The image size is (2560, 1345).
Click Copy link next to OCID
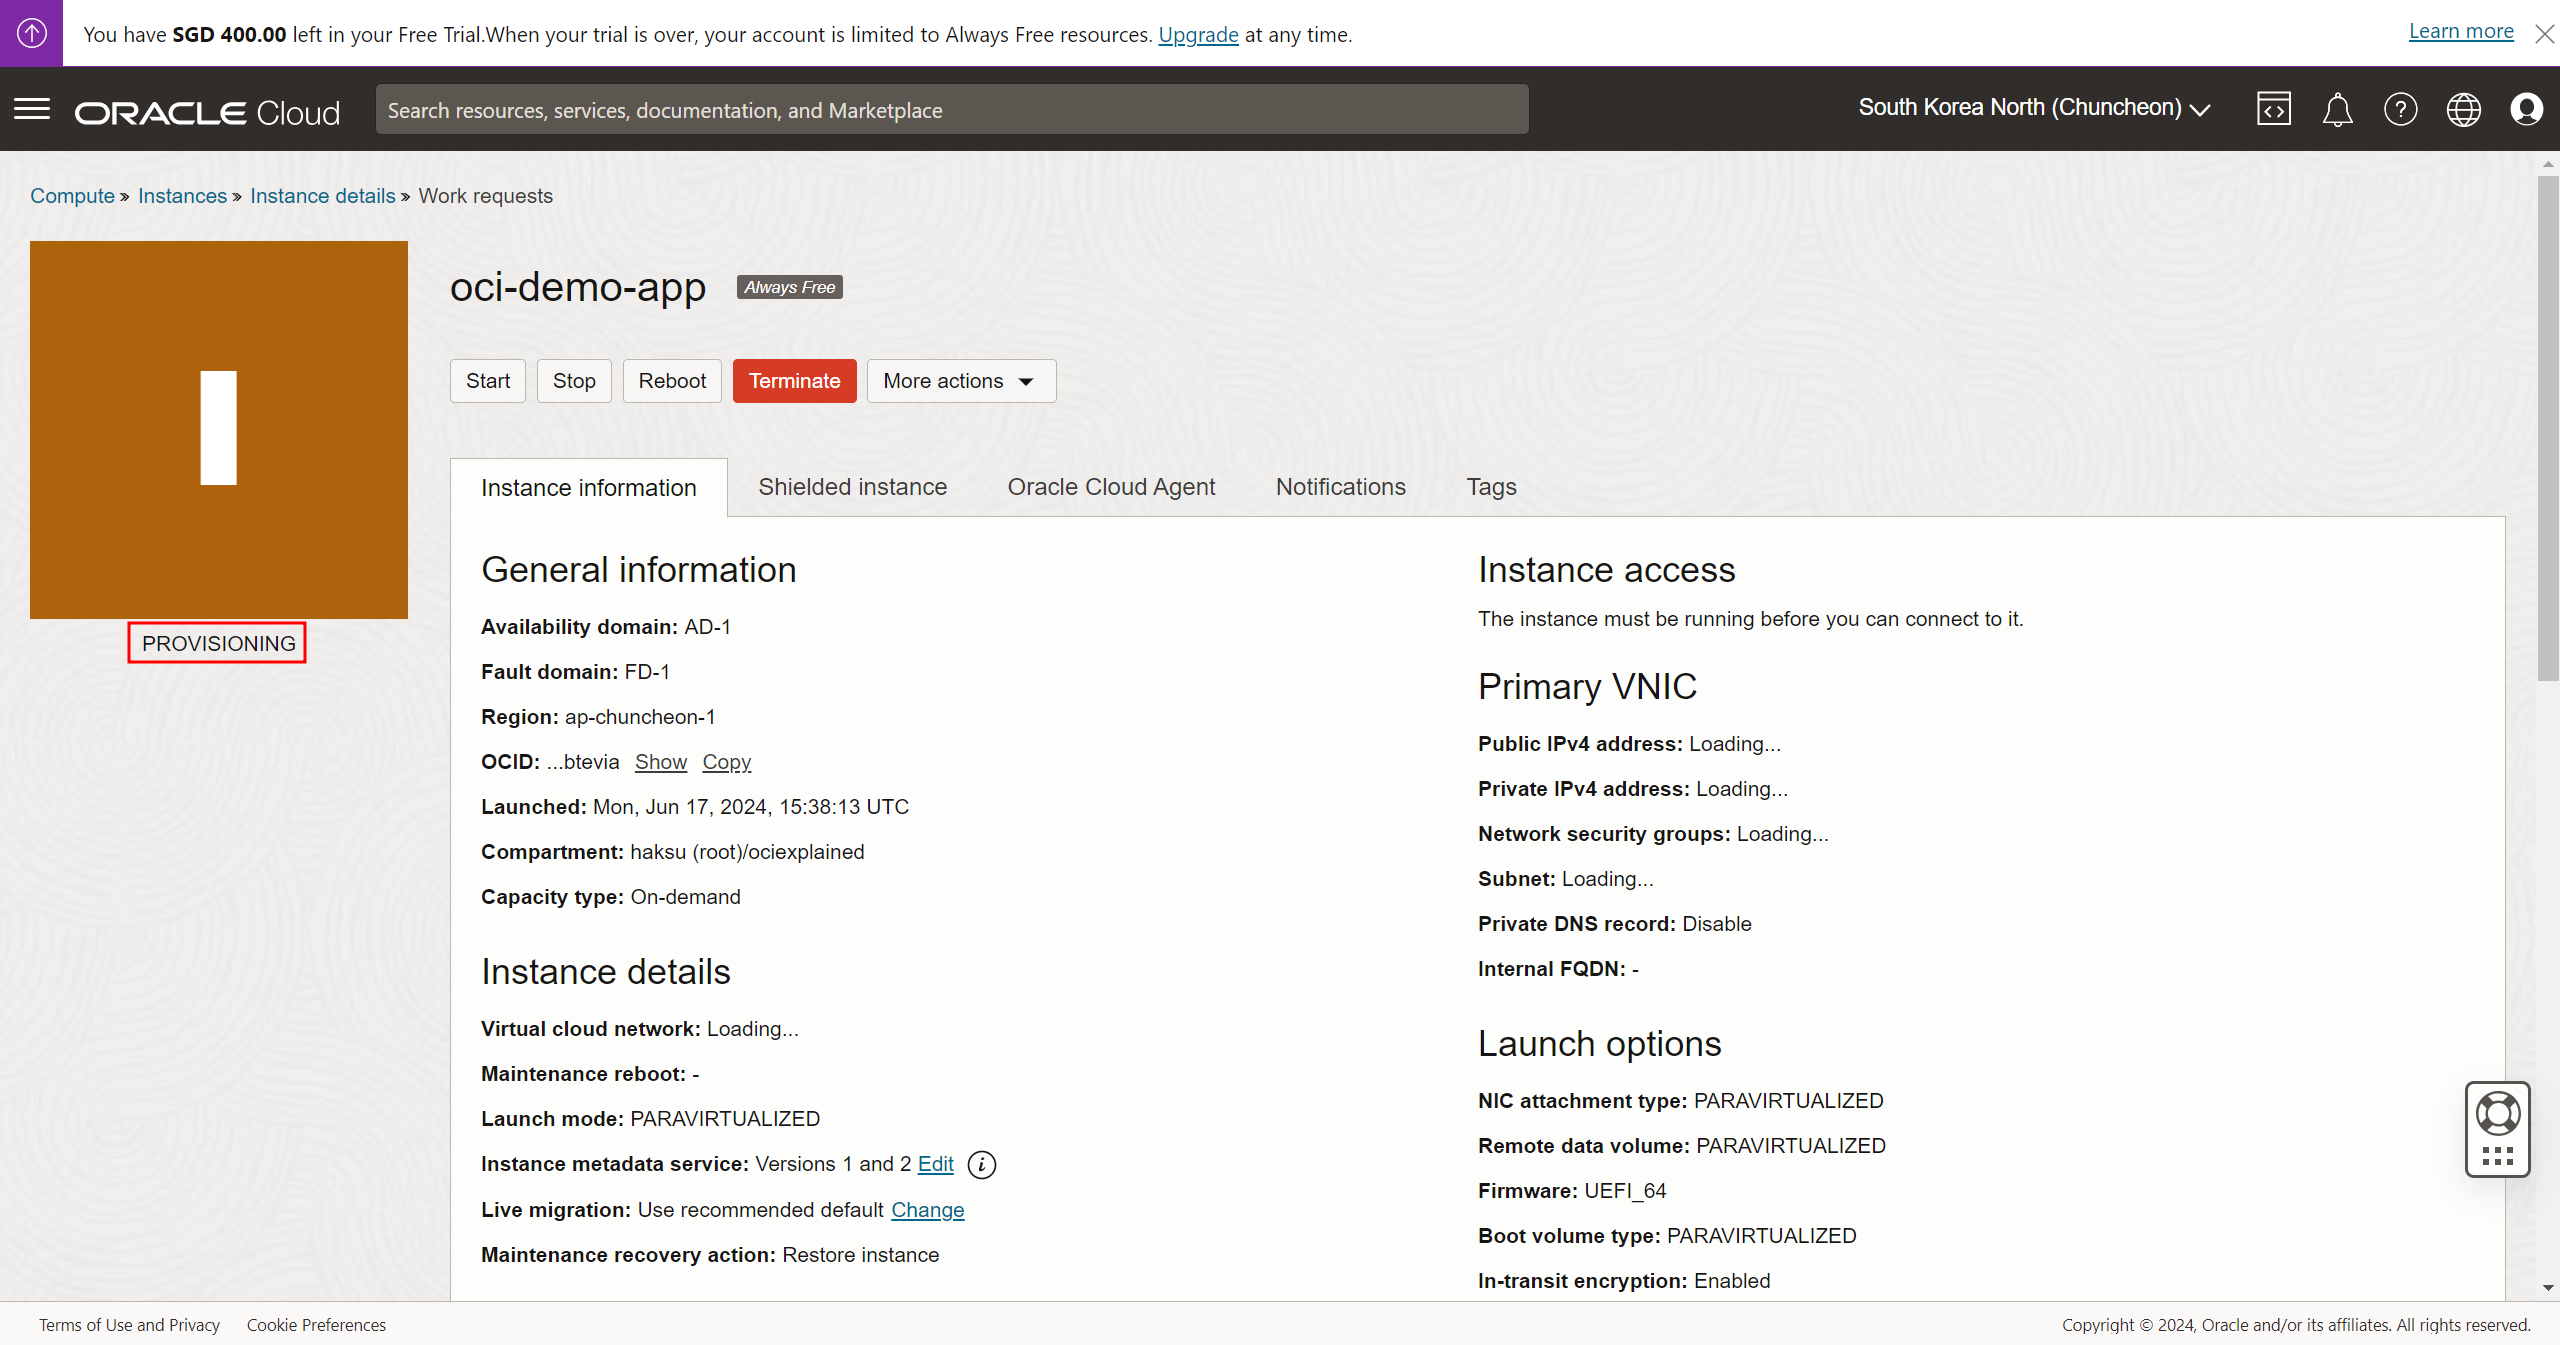(726, 762)
